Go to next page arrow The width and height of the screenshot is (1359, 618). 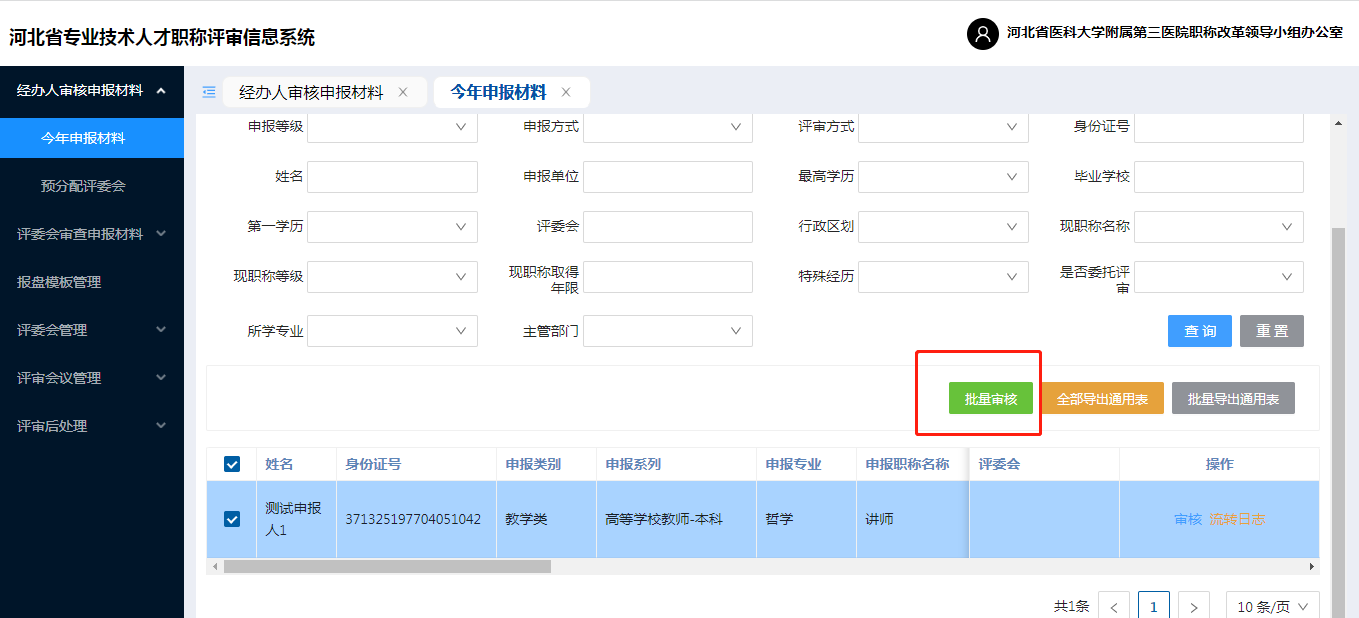1194,607
